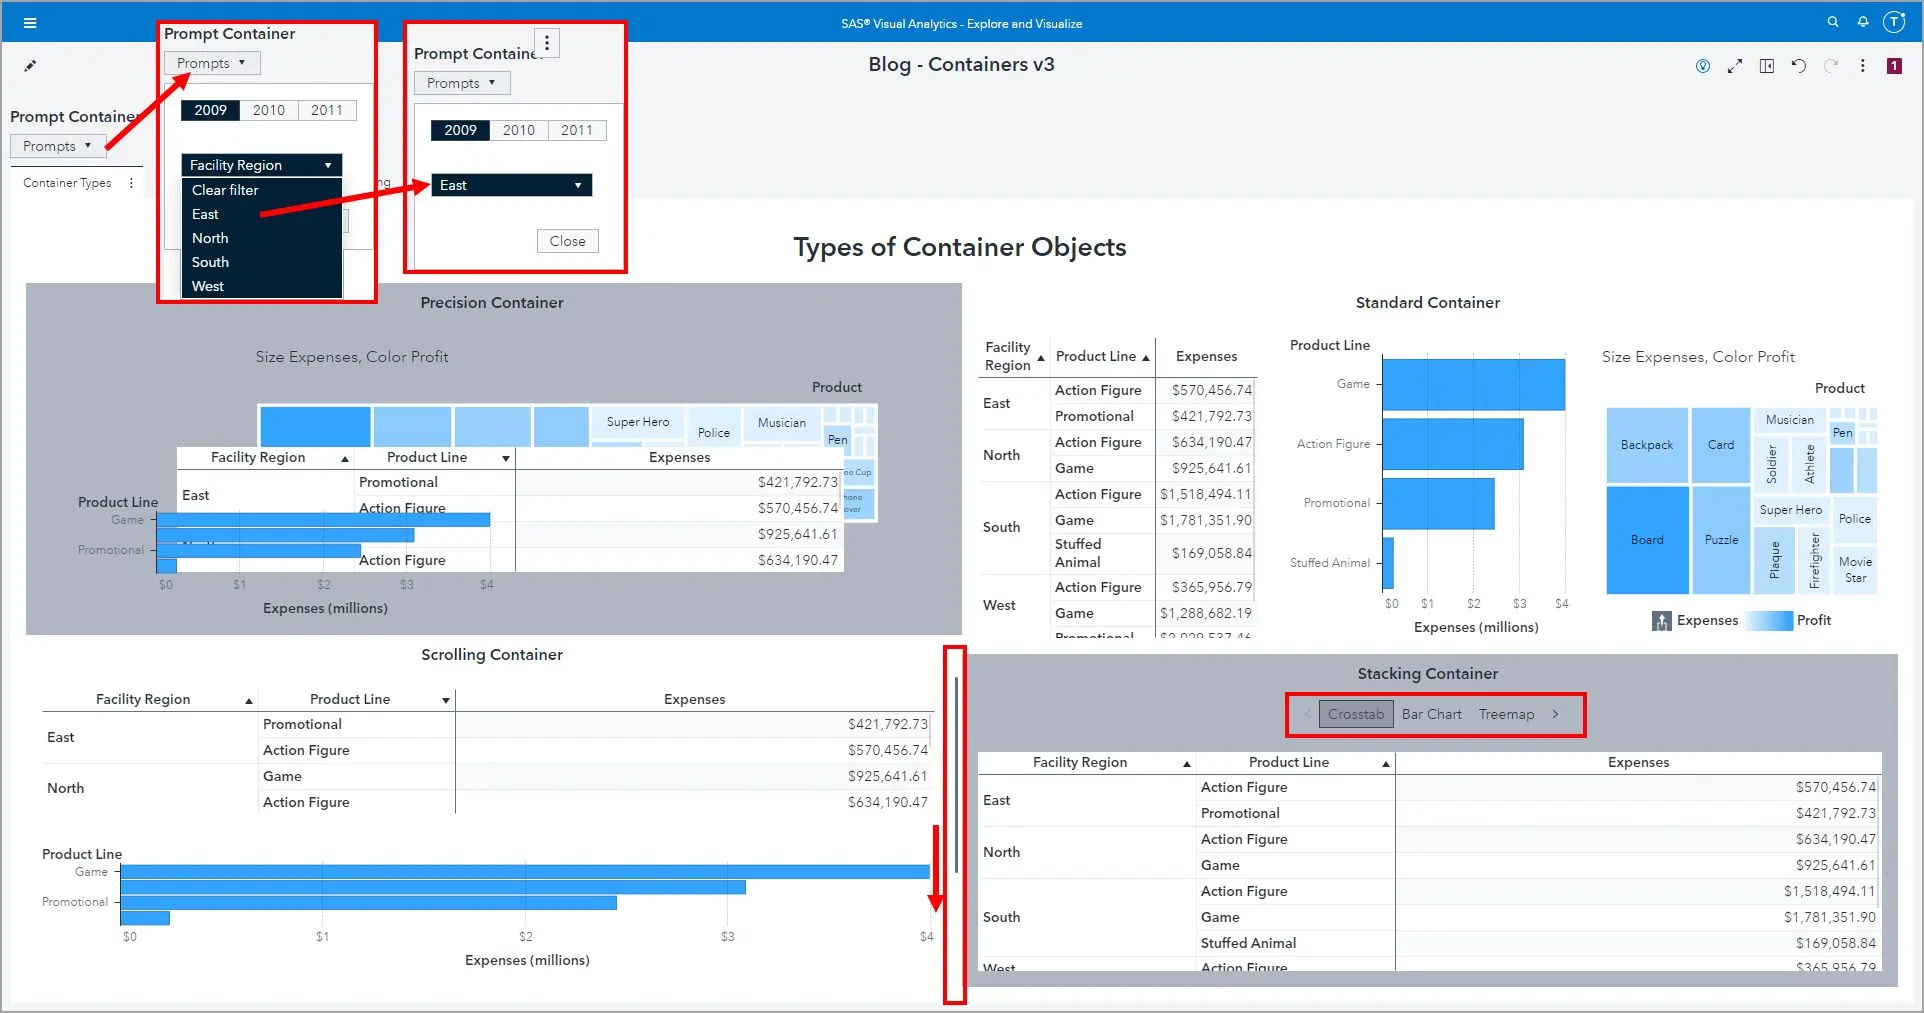The image size is (1924, 1013).
Task: Open the hamburger application menu
Action: pyautogui.click(x=29, y=23)
